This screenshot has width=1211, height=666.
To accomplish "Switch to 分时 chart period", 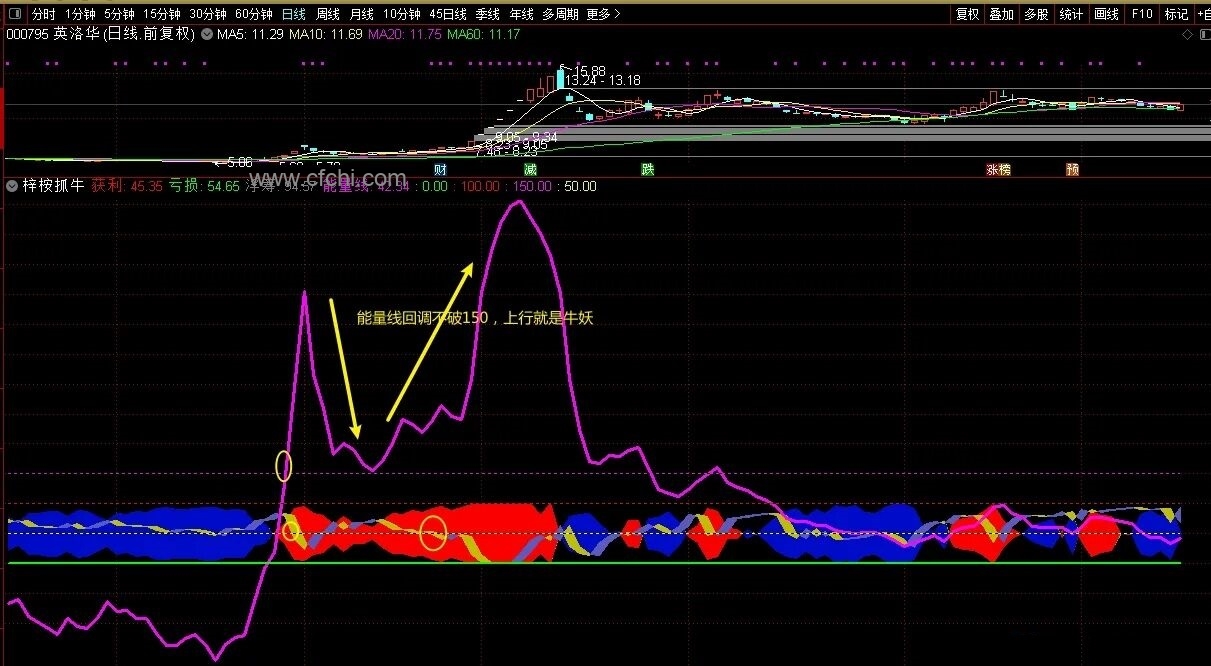I will click(x=43, y=14).
